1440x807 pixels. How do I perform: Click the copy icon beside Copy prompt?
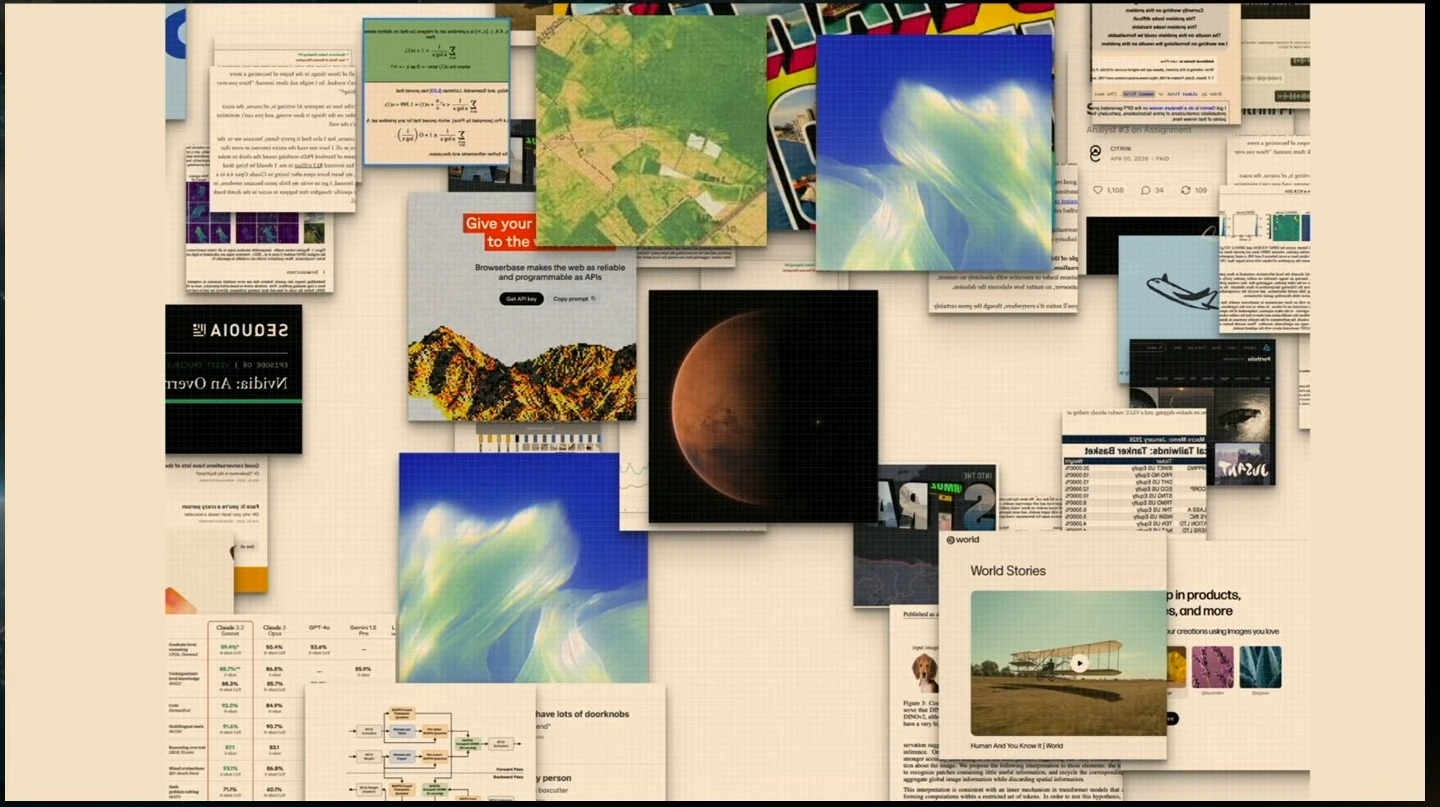pos(593,299)
